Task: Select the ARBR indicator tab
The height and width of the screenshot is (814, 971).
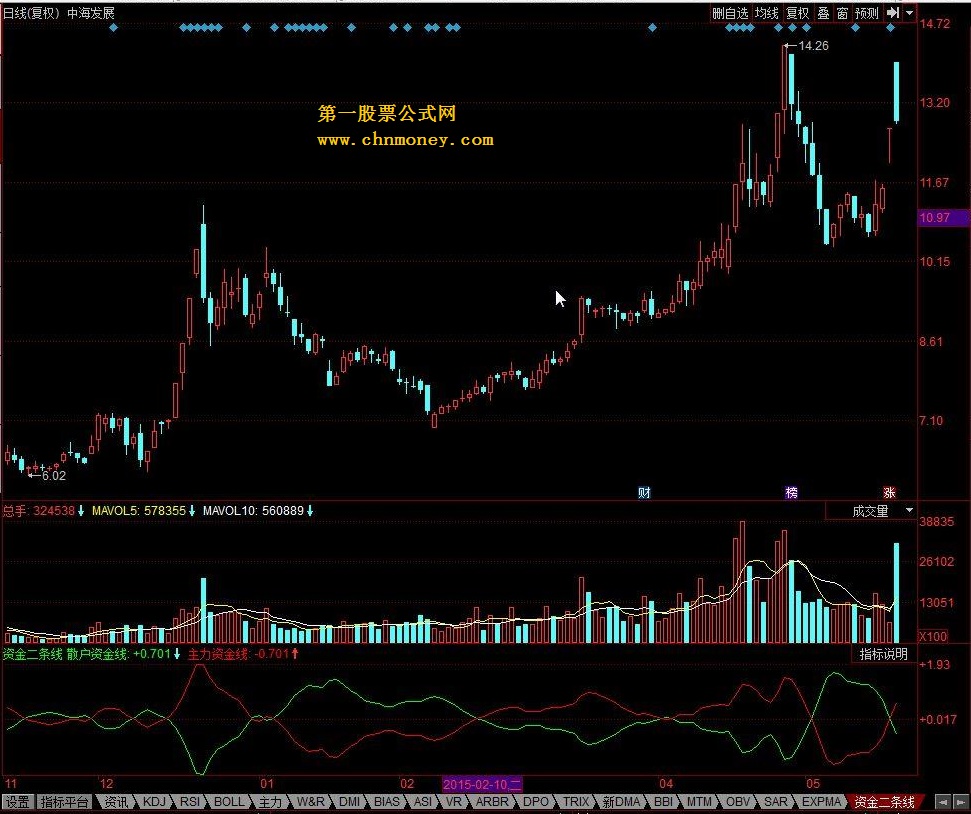Action: coord(492,802)
